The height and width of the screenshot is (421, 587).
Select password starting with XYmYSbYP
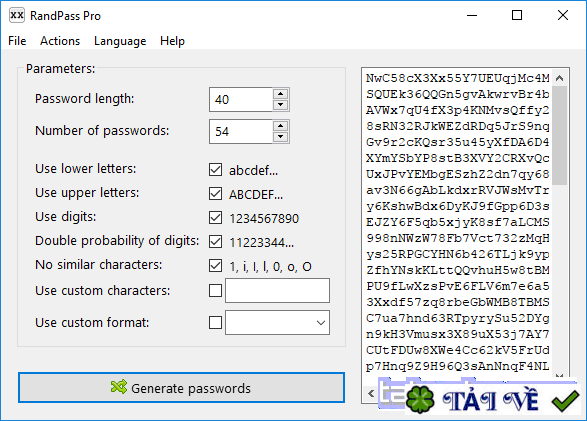tap(457, 158)
